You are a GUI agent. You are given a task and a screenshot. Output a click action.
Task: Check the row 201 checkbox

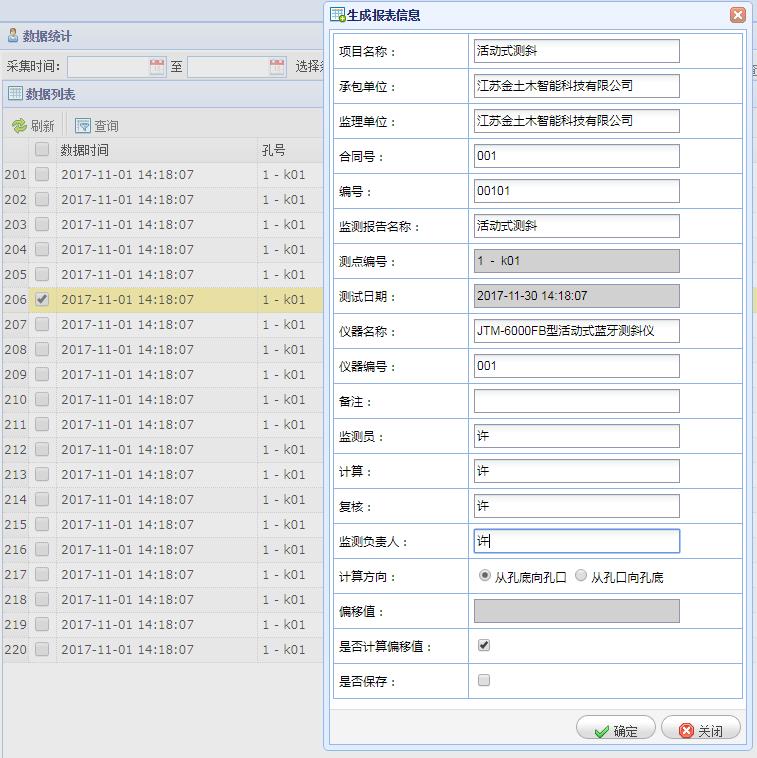click(x=42, y=174)
